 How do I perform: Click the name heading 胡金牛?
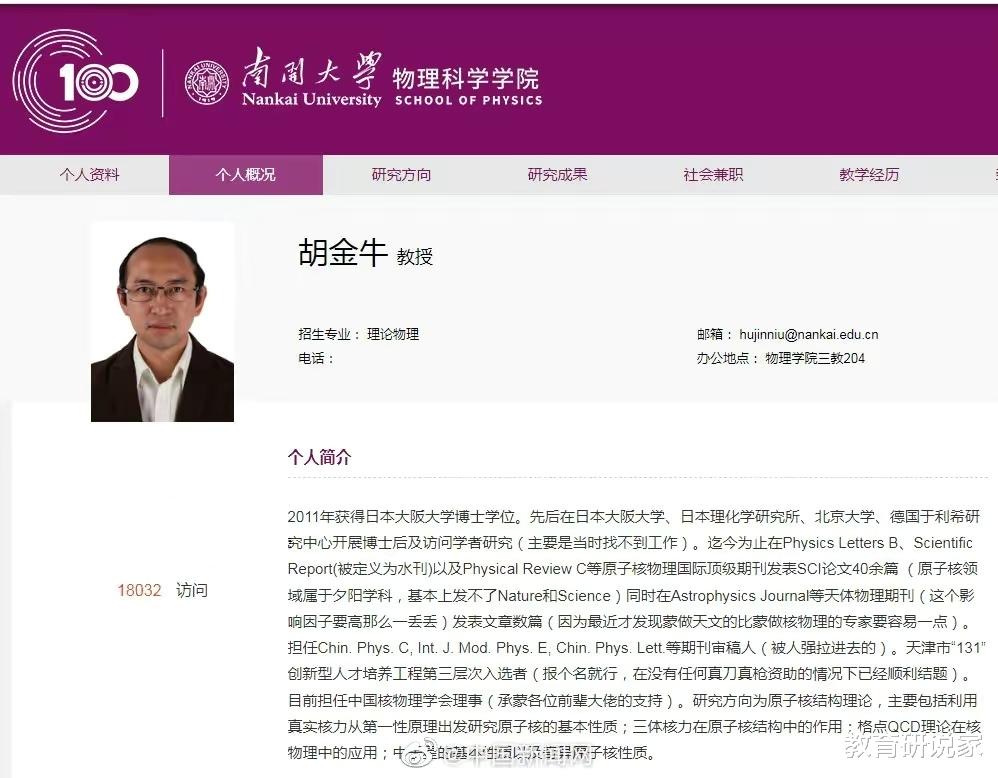[342, 252]
